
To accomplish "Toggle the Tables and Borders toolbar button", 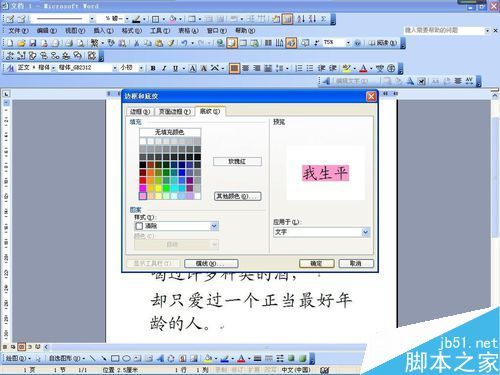I will (231, 43).
